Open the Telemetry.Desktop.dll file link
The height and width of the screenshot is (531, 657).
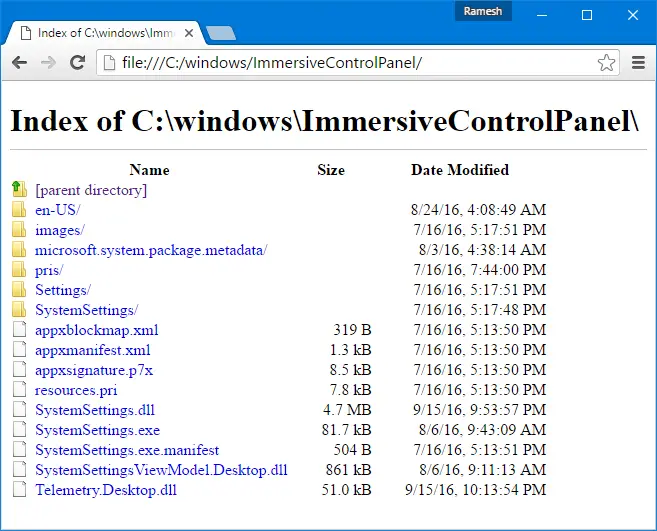click(x=106, y=490)
